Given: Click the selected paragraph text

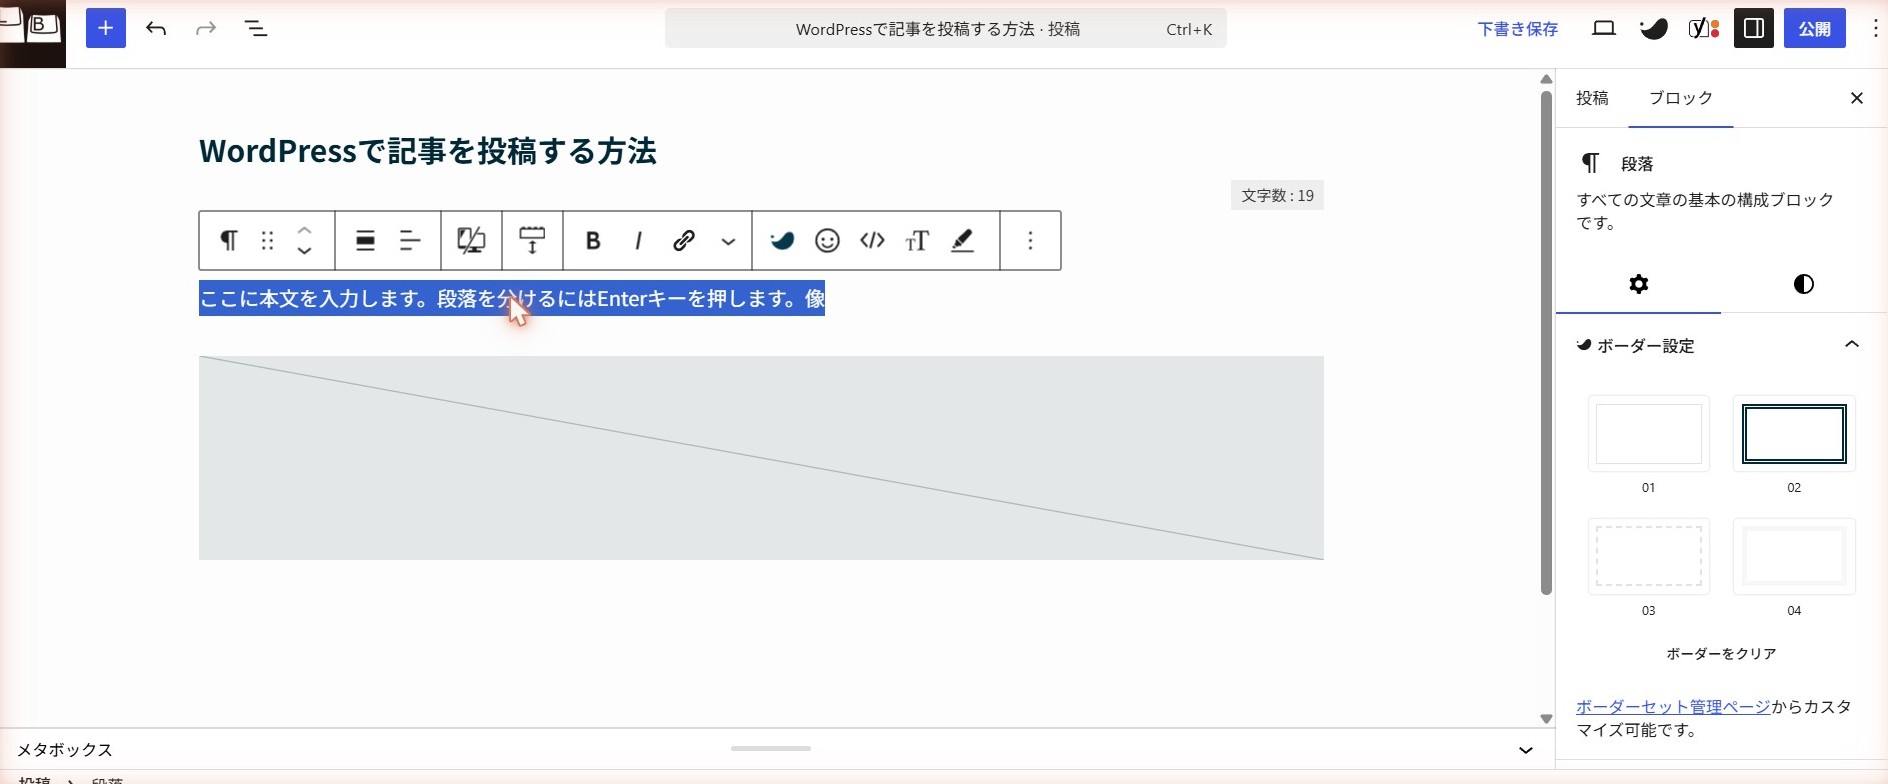Looking at the screenshot, I should pyautogui.click(x=512, y=298).
